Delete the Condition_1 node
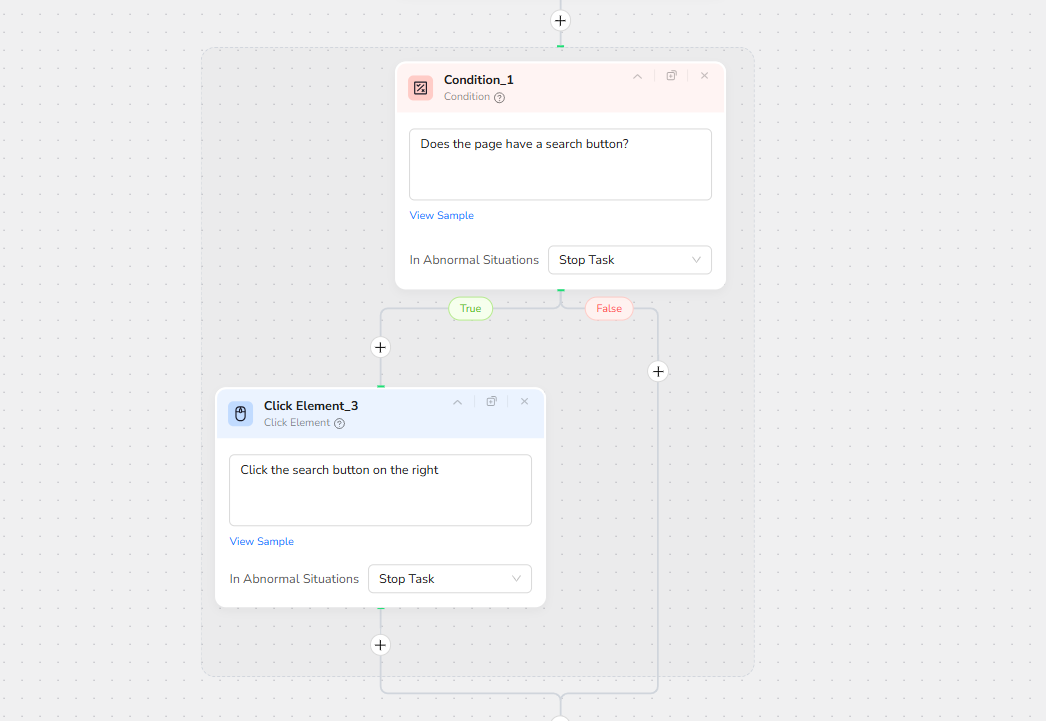This screenshot has width=1046, height=721. pos(704,76)
